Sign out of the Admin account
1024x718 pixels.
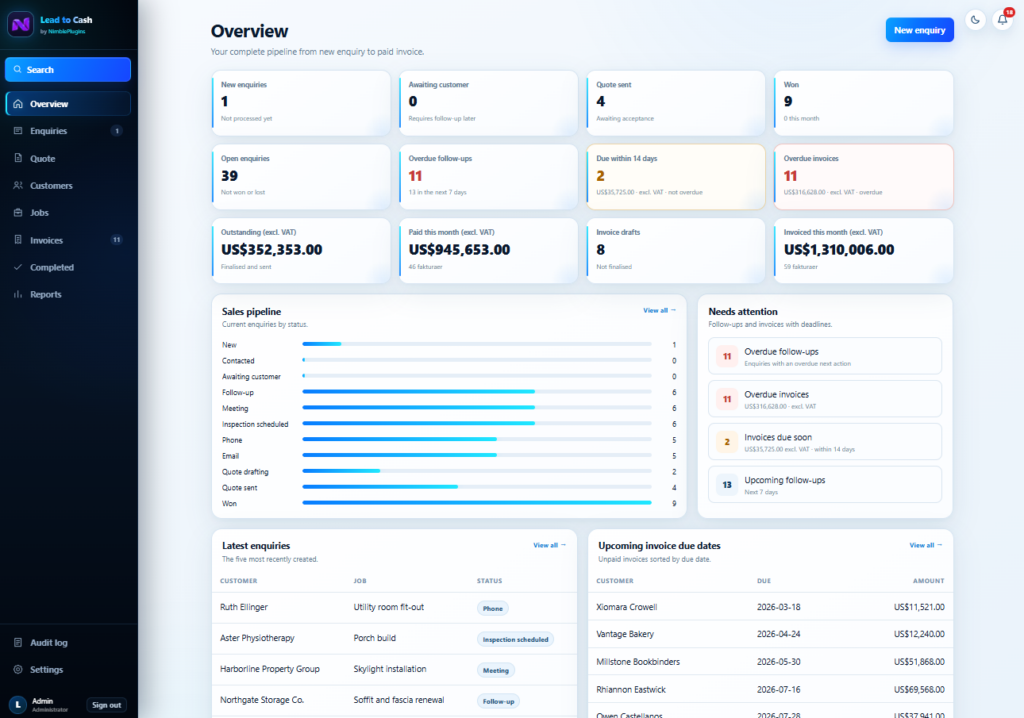click(106, 705)
